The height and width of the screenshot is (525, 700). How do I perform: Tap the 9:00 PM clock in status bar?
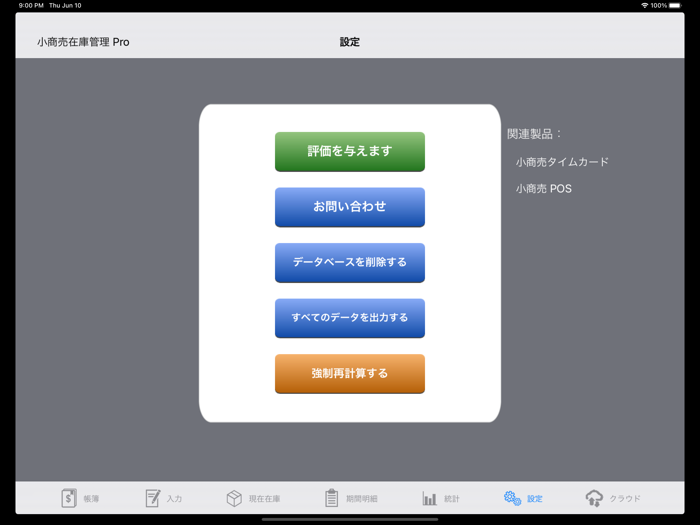[31, 5]
